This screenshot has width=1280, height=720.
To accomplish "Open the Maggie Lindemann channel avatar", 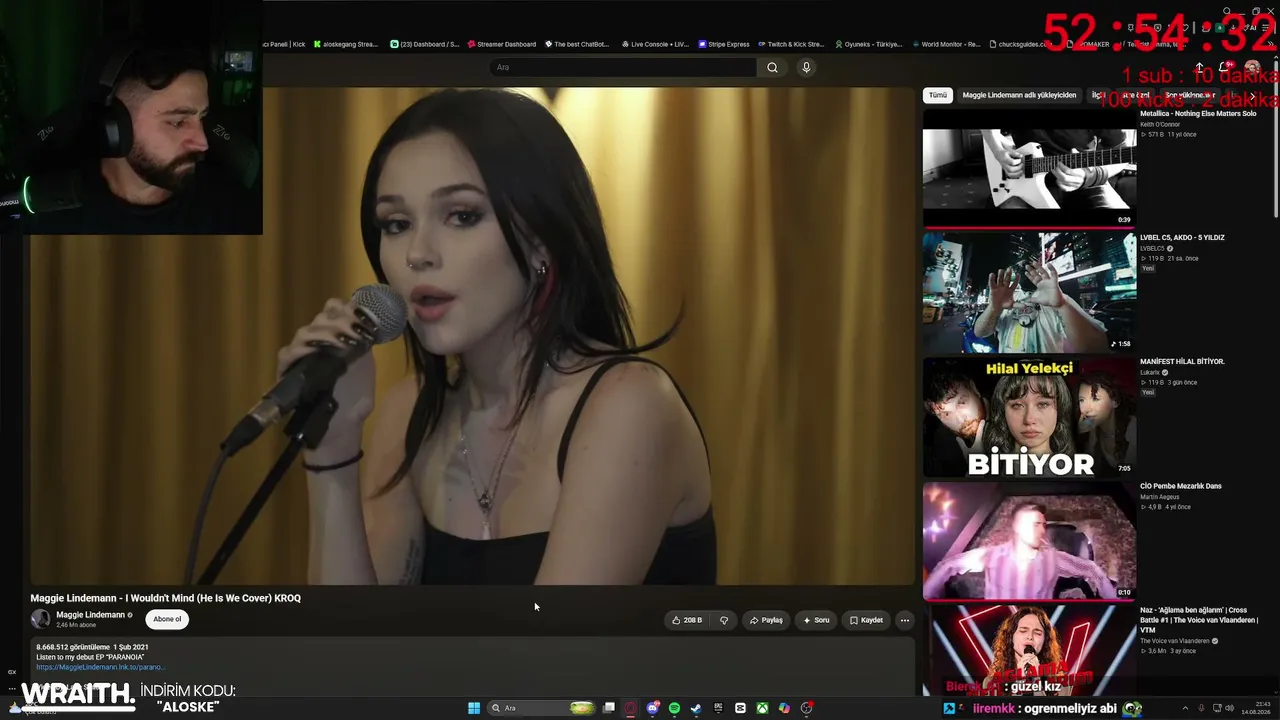I will (x=40, y=619).
